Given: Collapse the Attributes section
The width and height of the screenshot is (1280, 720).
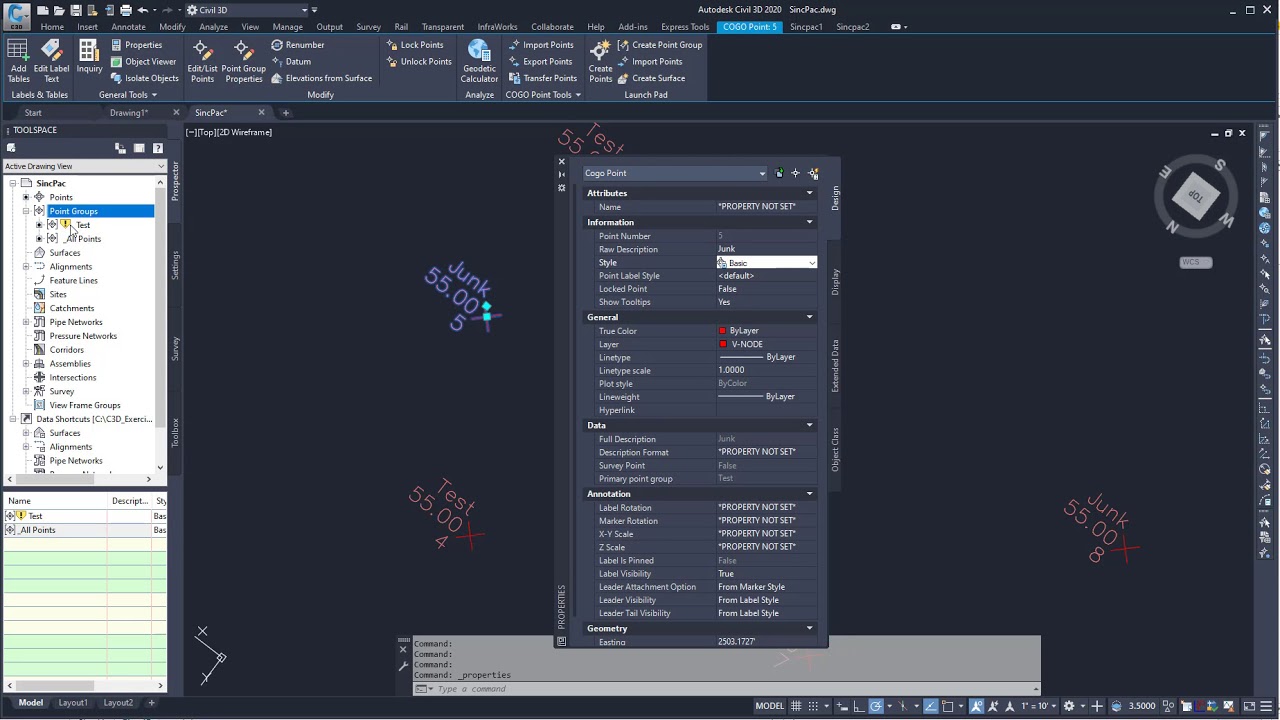Looking at the screenshot, I should [809, 193].
